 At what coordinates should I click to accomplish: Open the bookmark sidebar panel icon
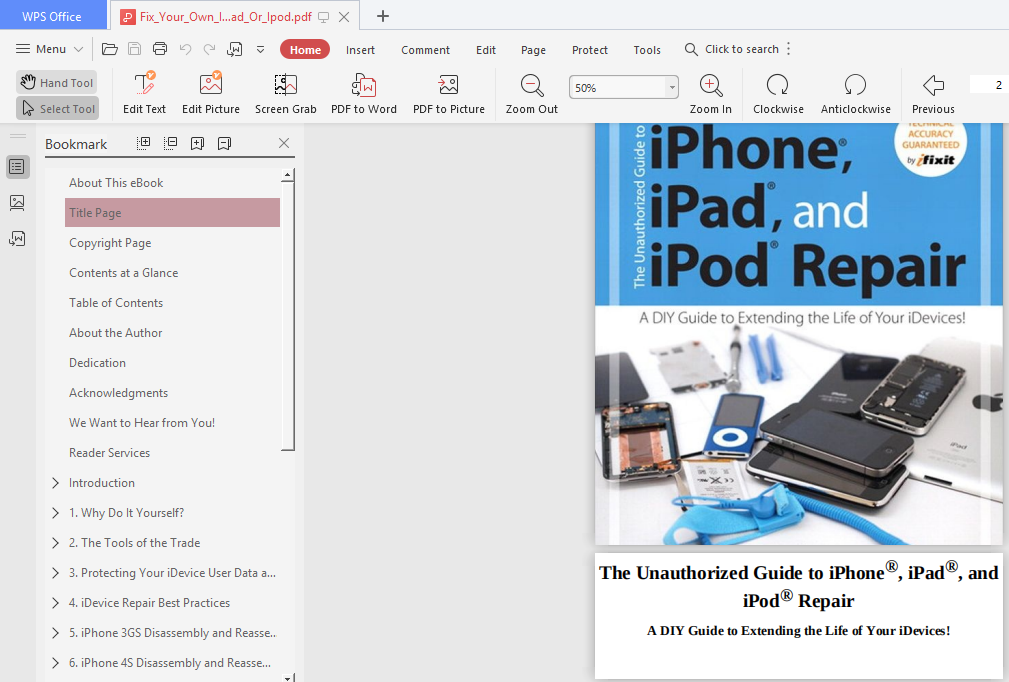click(17, 167)
